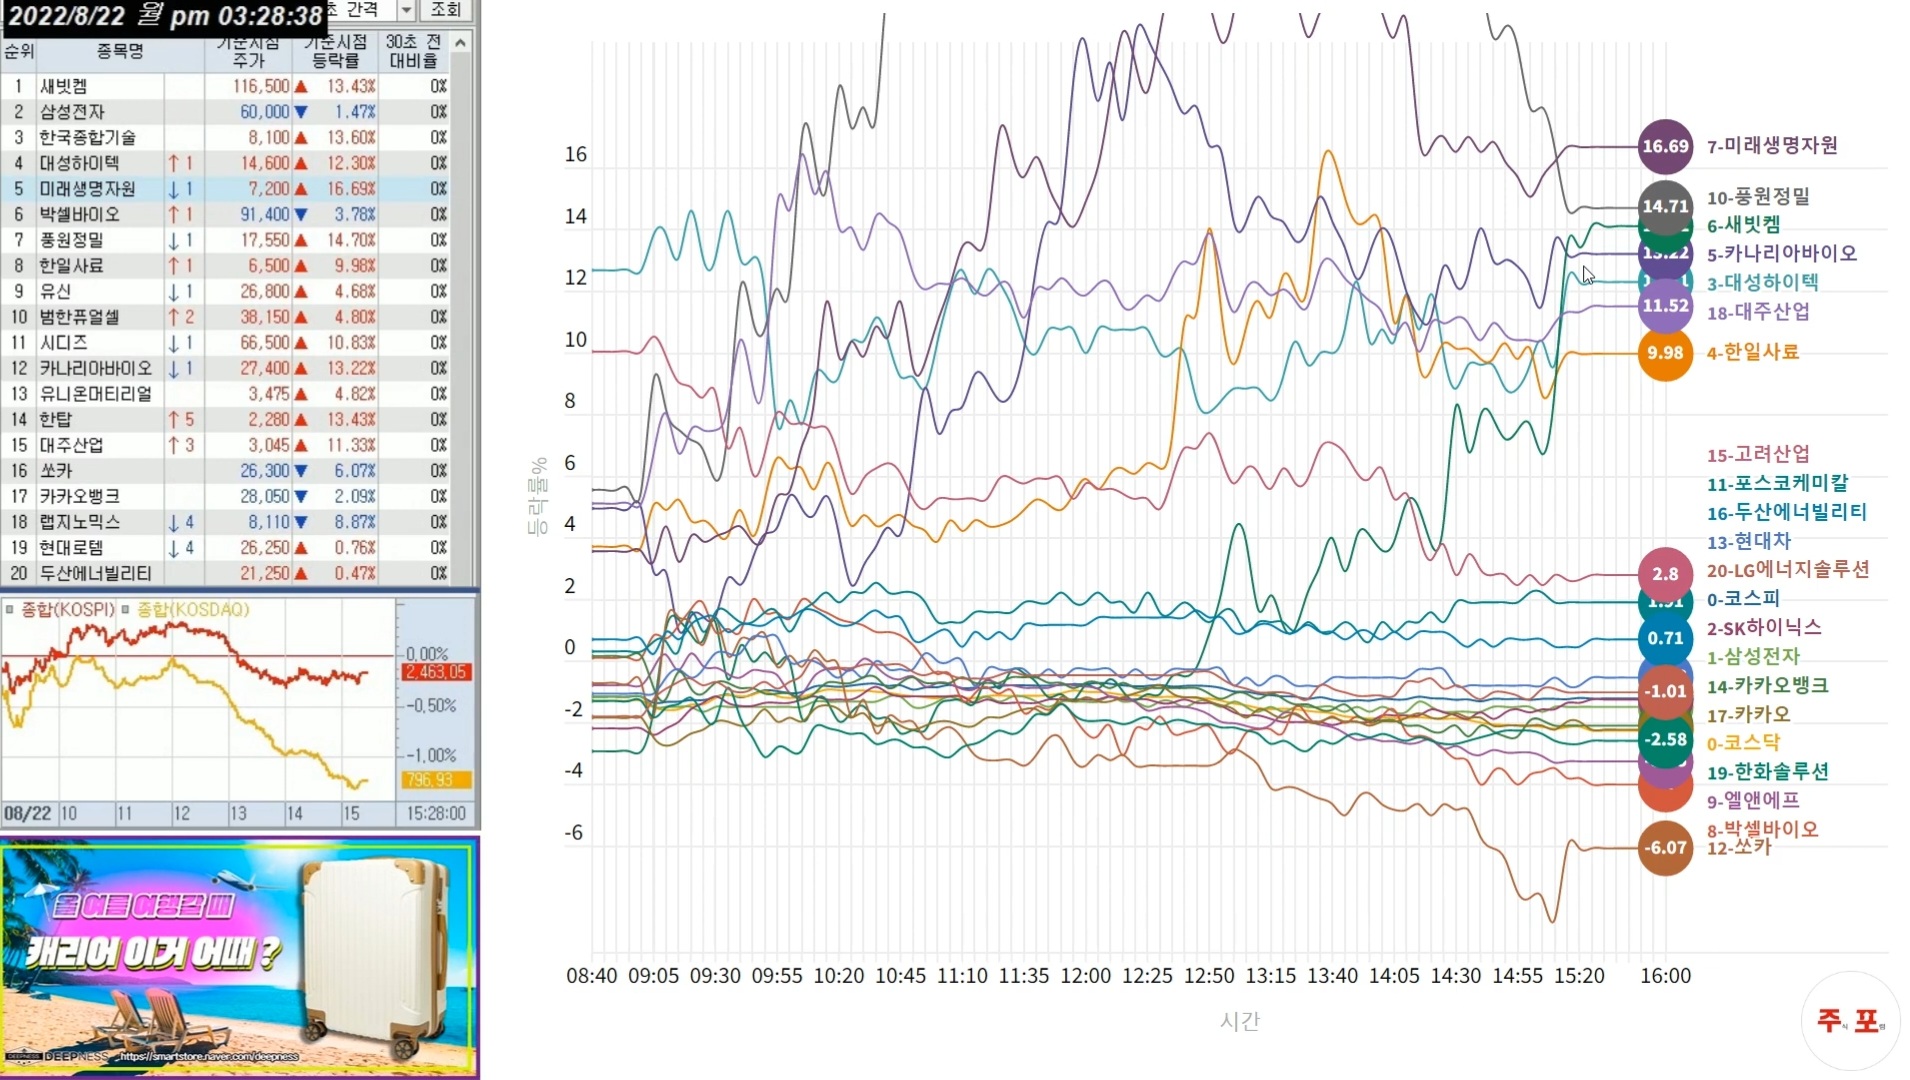This screenshot has height=1080, width=1910.
Task: Select the 현대로템 table row
Action: point(225,548)
